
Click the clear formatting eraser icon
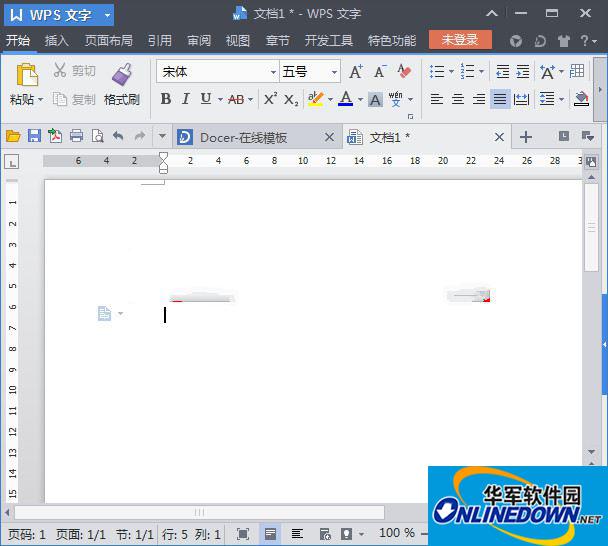[404, 72]
